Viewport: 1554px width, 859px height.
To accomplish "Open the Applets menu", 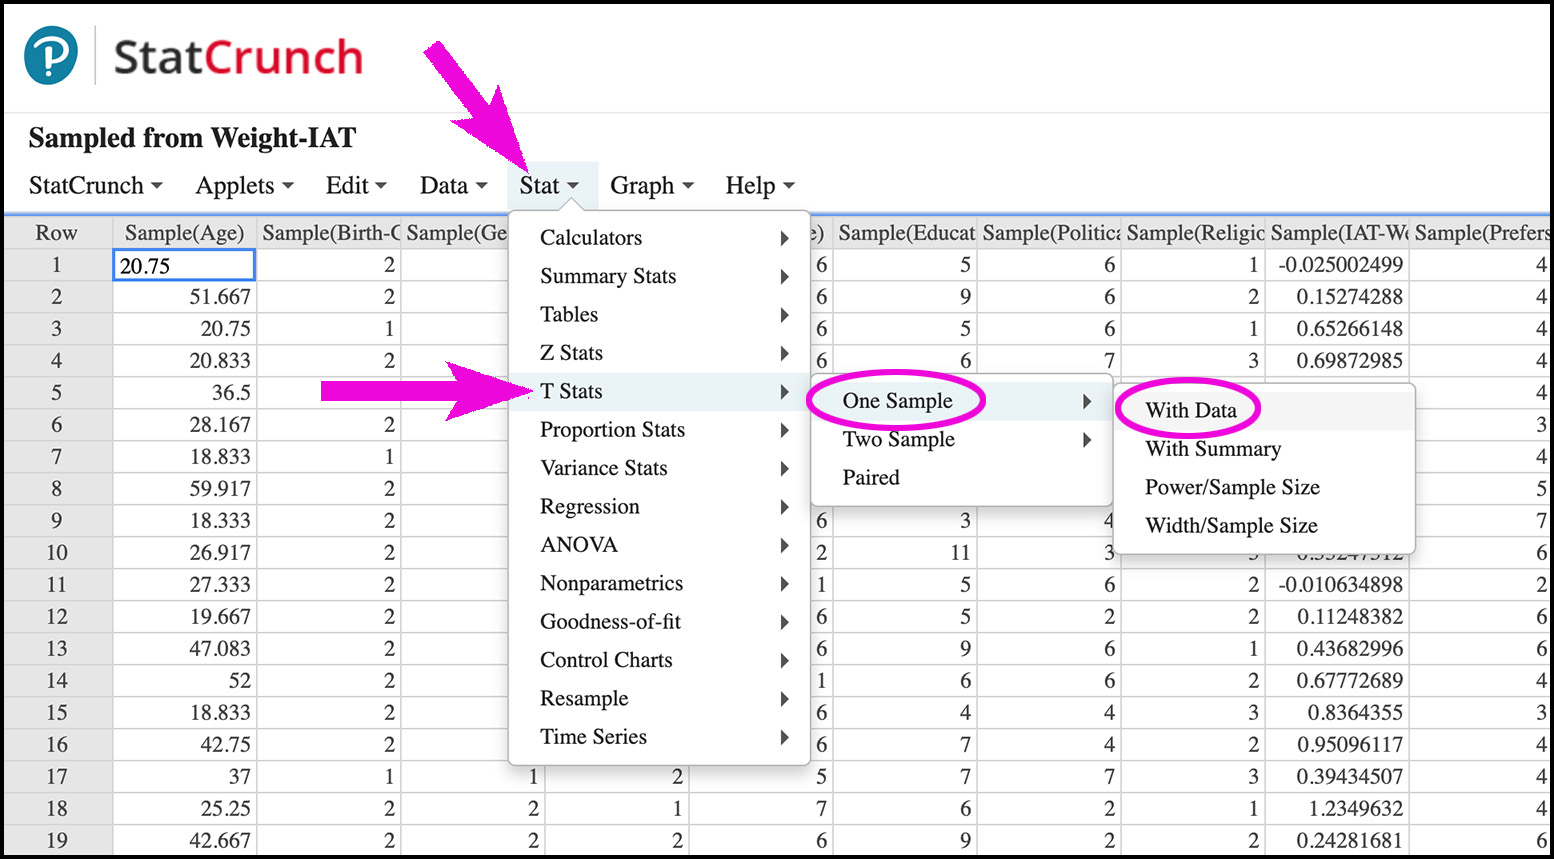I will click(x=244, y=186).
